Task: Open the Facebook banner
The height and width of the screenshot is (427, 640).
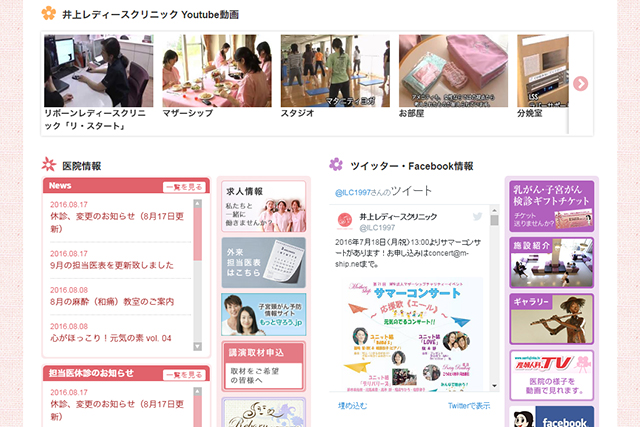Action: click(552, 417)
